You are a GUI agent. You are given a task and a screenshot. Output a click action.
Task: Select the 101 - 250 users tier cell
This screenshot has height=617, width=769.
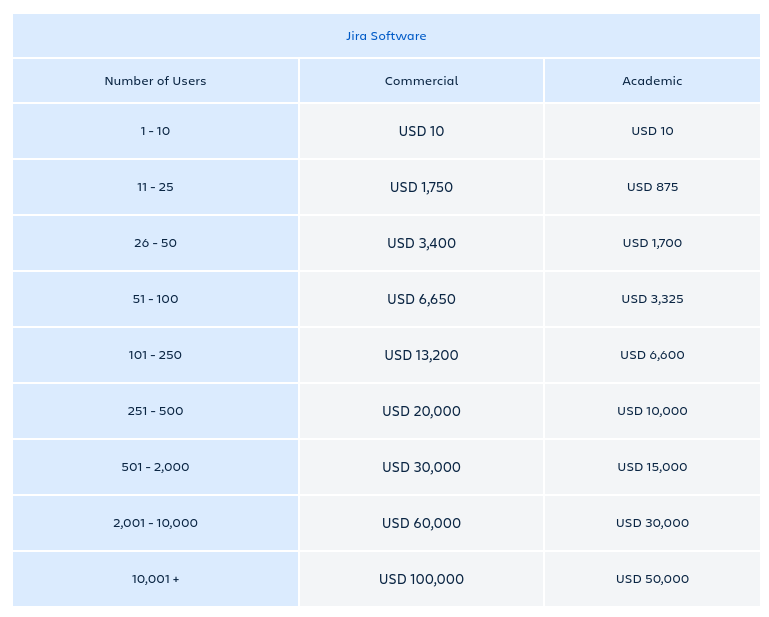[155, 355]
